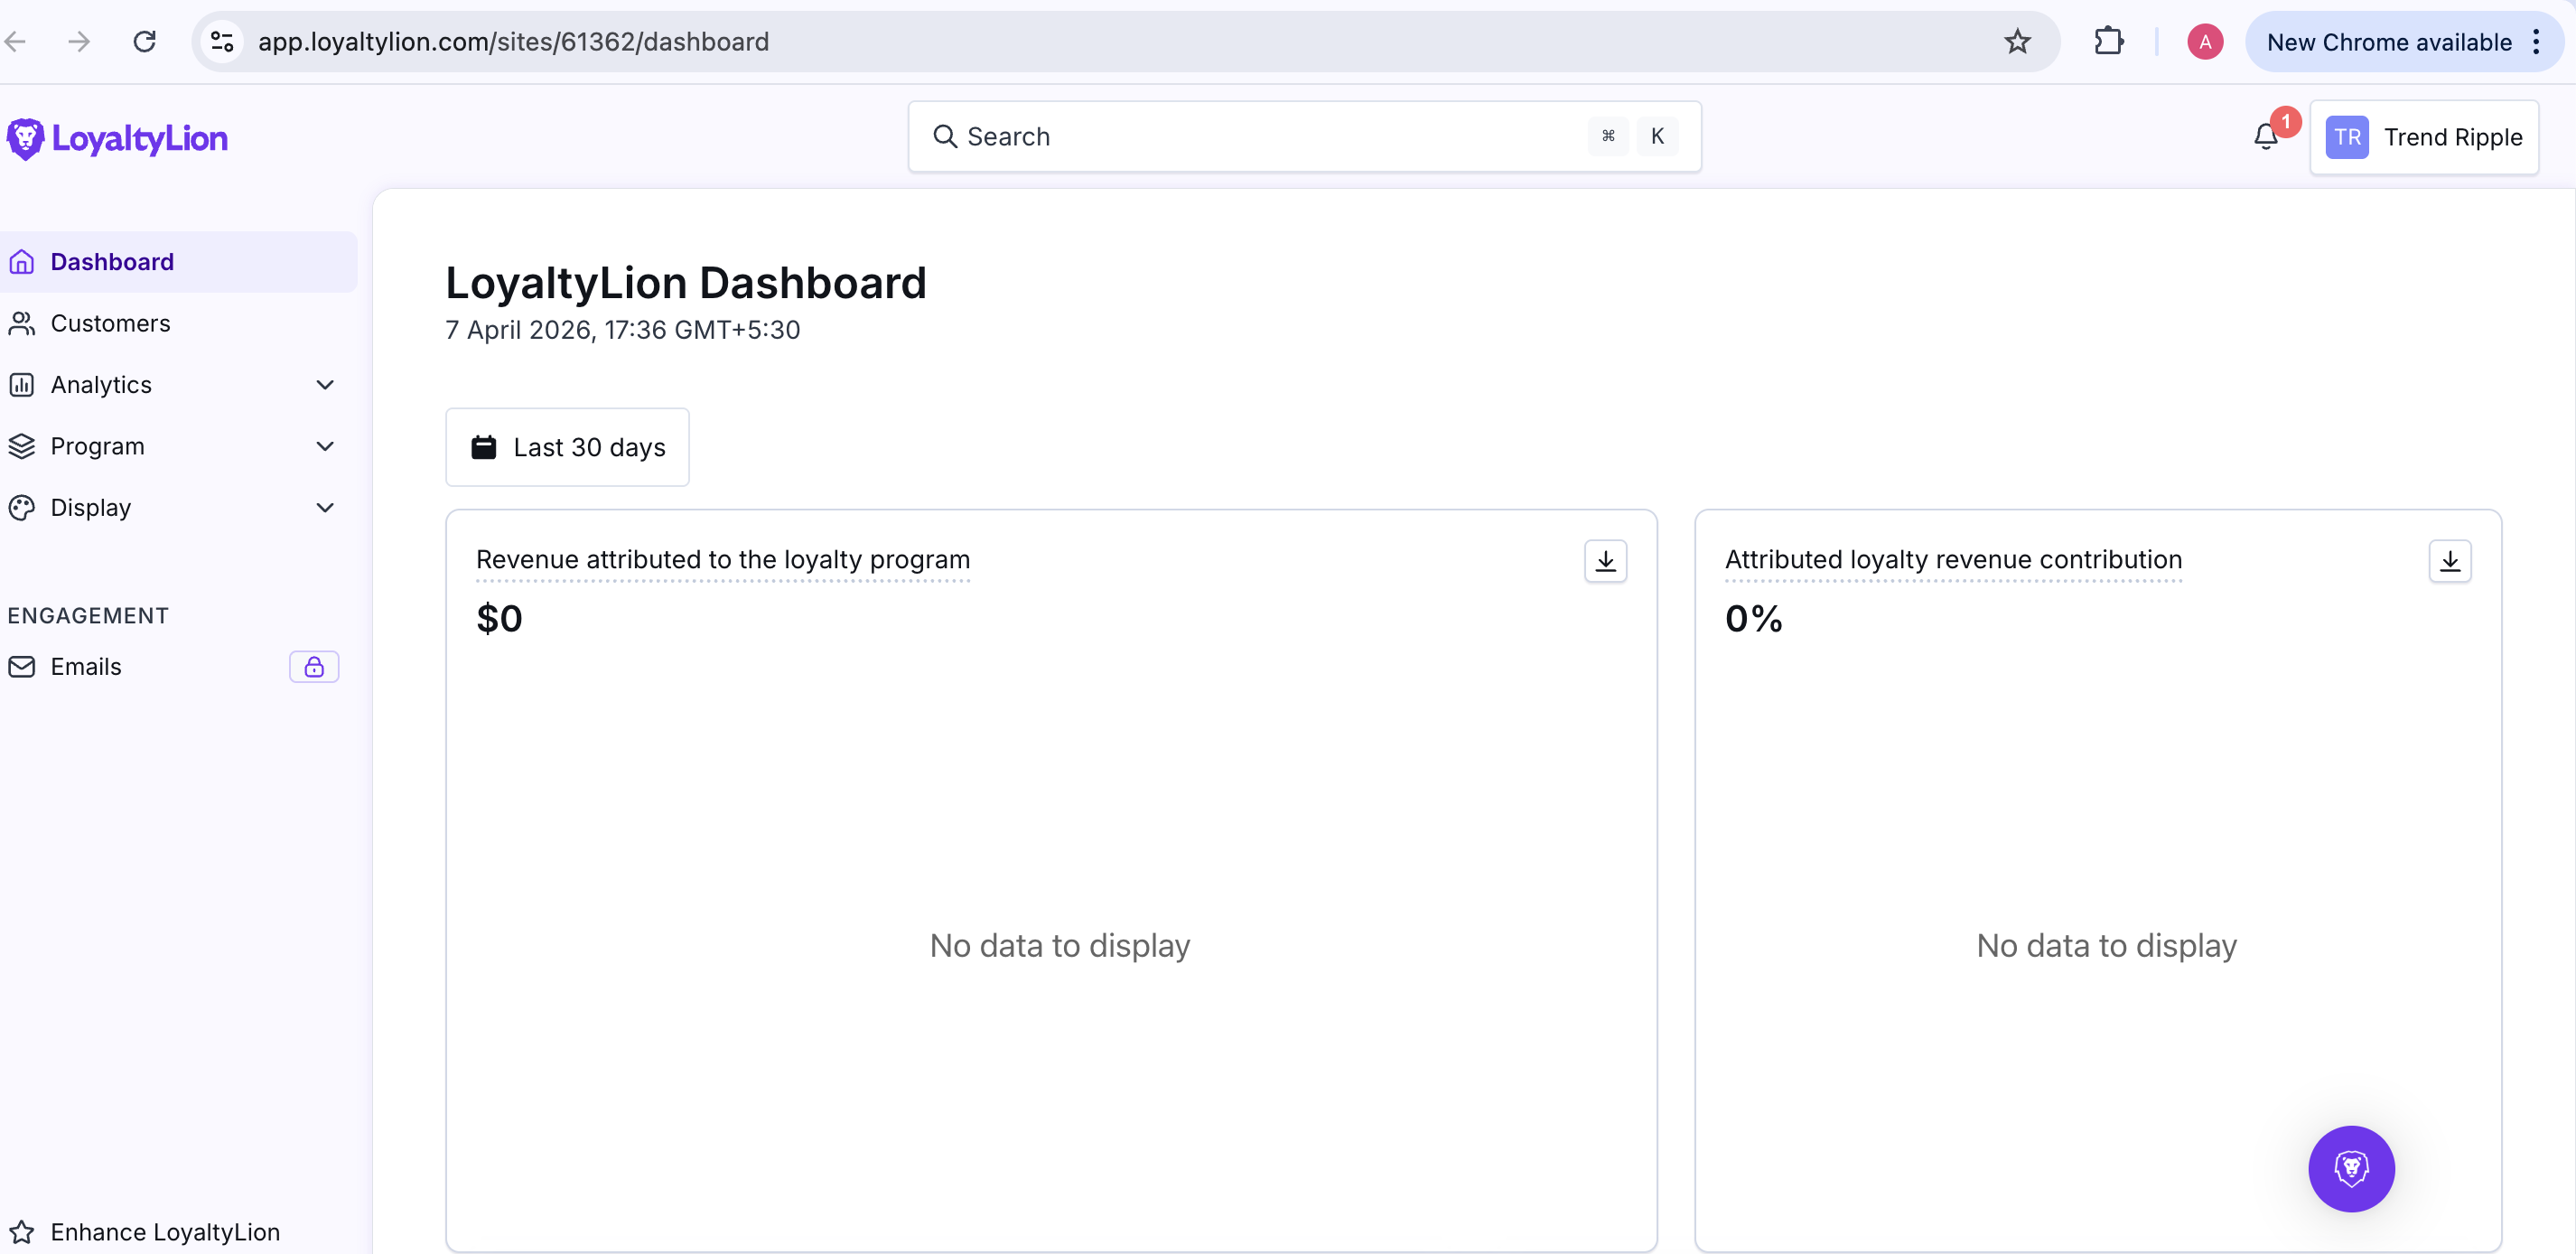
Task: Open the purple lion help widget
Action: pos(2350,1168)
